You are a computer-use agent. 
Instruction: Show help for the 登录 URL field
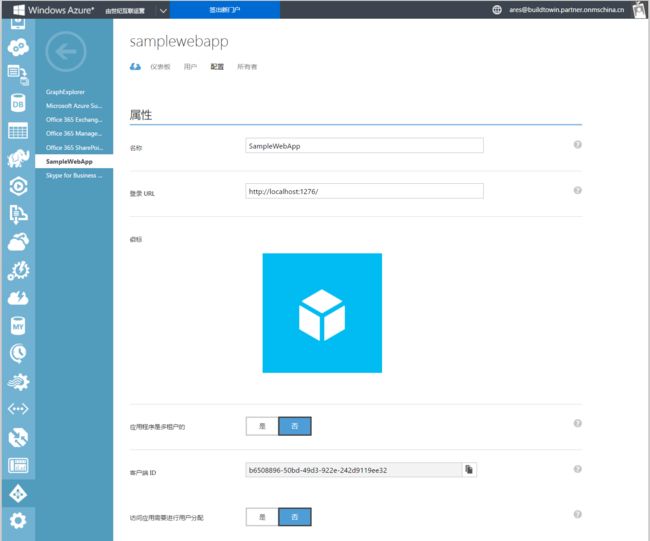[577, 190]
